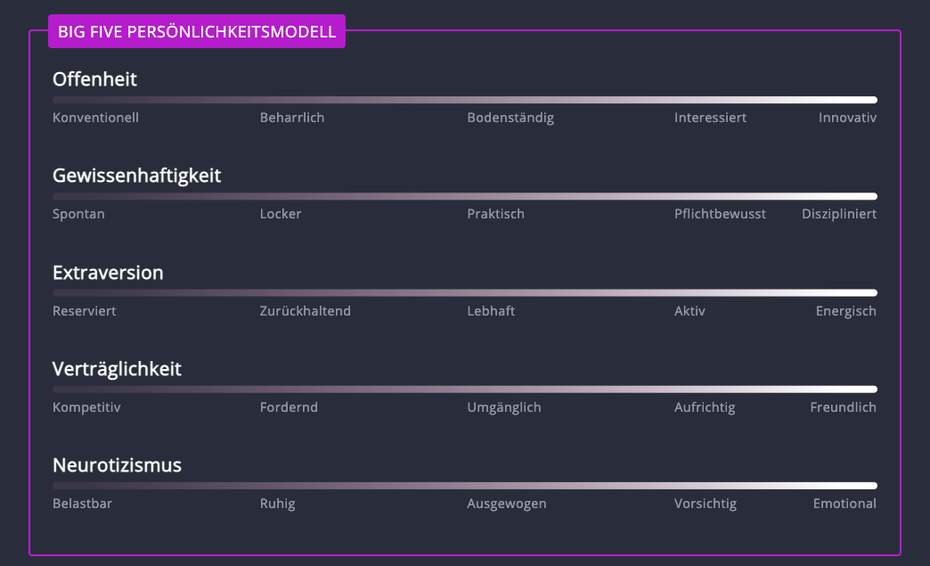Image resolution: width=930 pixels, height=566 pixels.
Task: Select the Konventionell label under Offenheit
Action: click(96, 118)
